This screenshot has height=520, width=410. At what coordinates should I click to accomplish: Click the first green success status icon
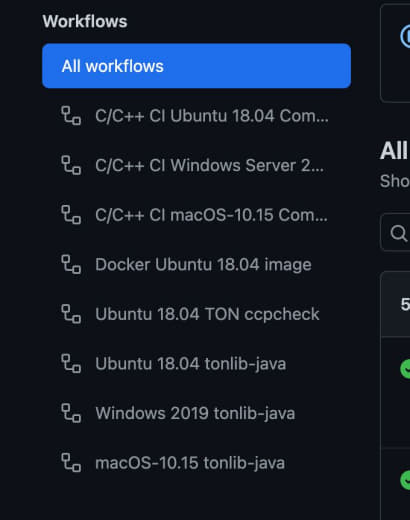pyautogui.click(x=405, y=369)
